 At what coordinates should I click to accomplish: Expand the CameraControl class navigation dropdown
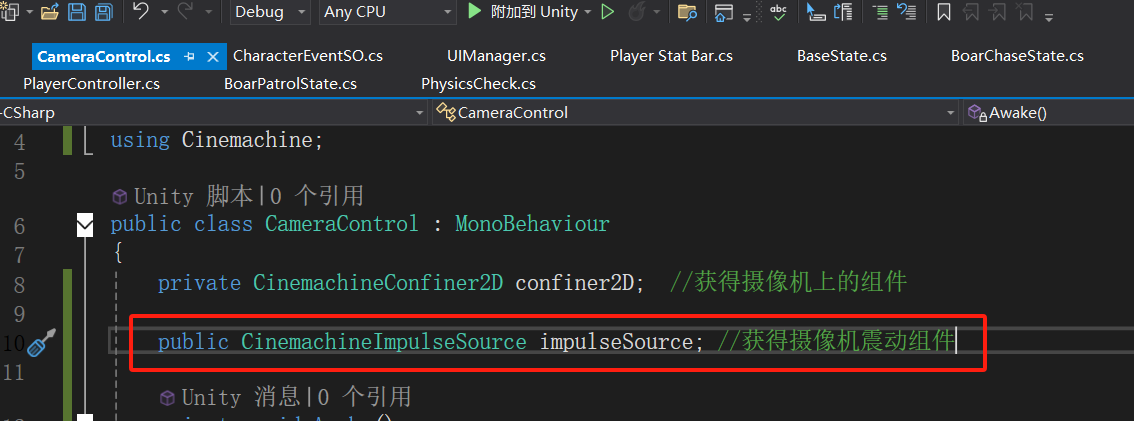coord(949,113)
